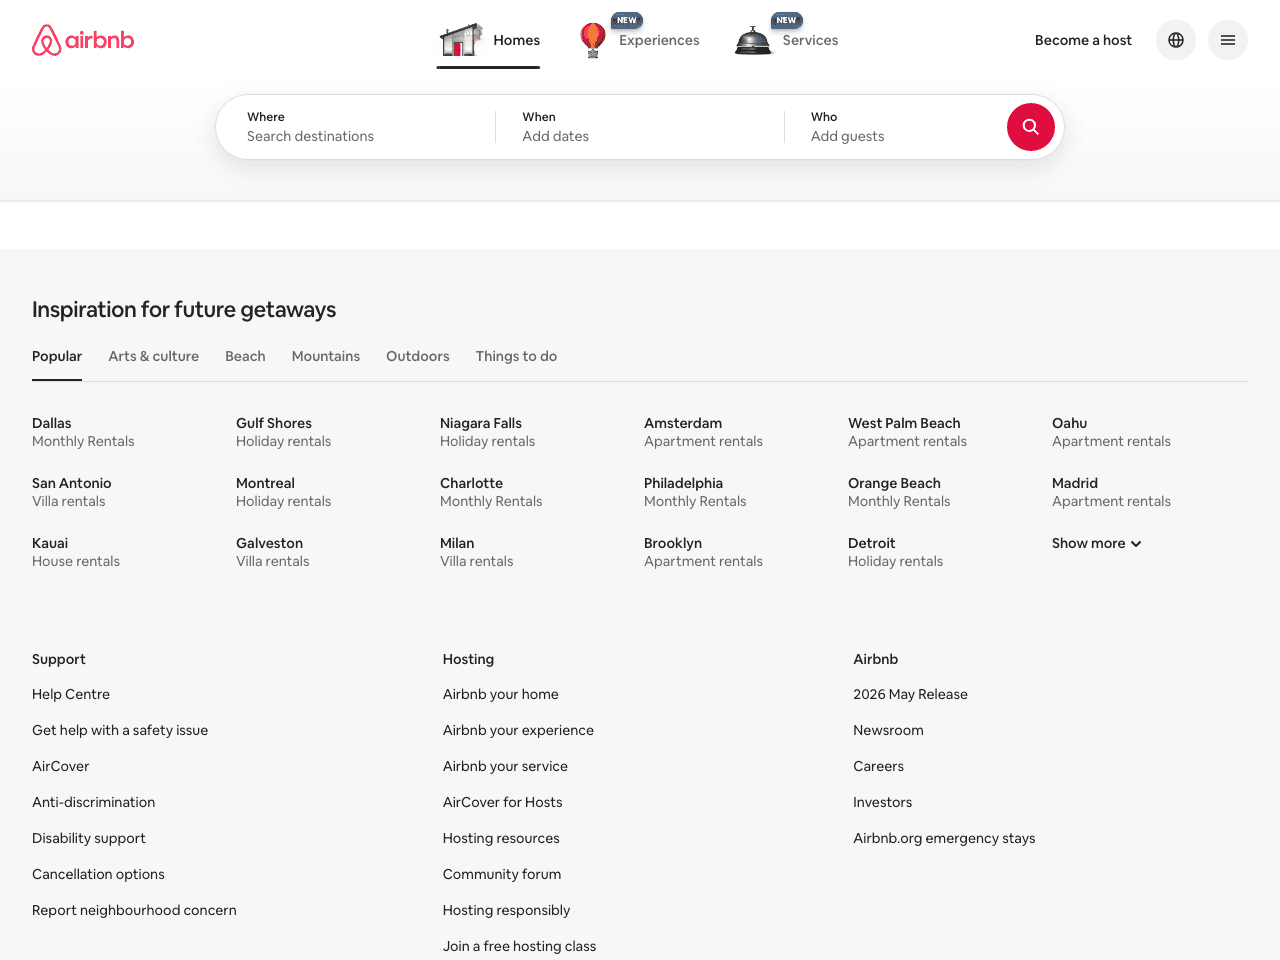Select the Things to do tab

(516, 356)
